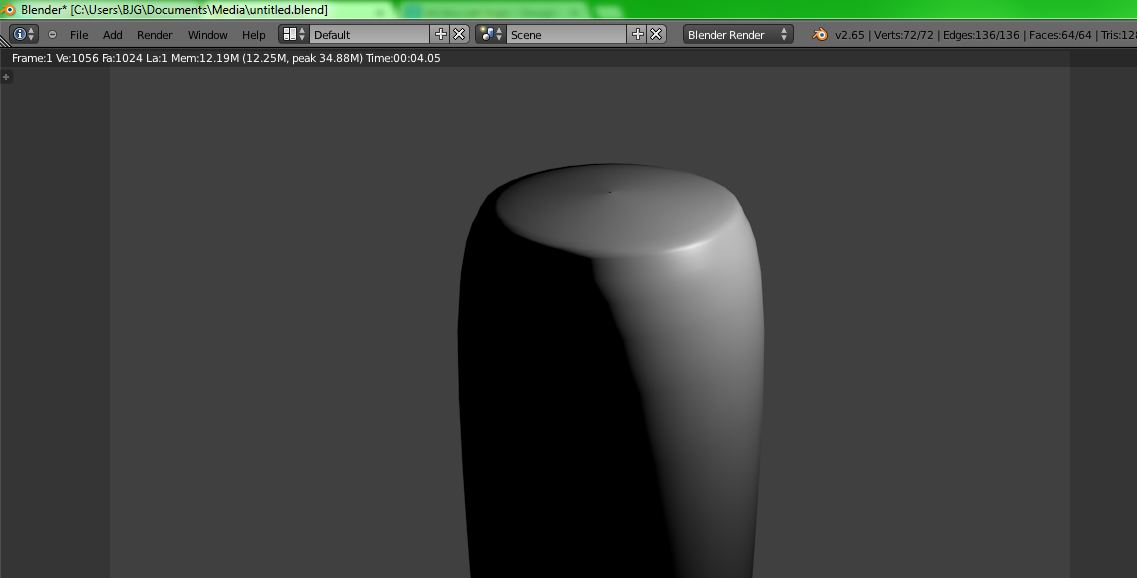Open the Render menu
The image size is (1137, 578).
click(x=154, y=35)
